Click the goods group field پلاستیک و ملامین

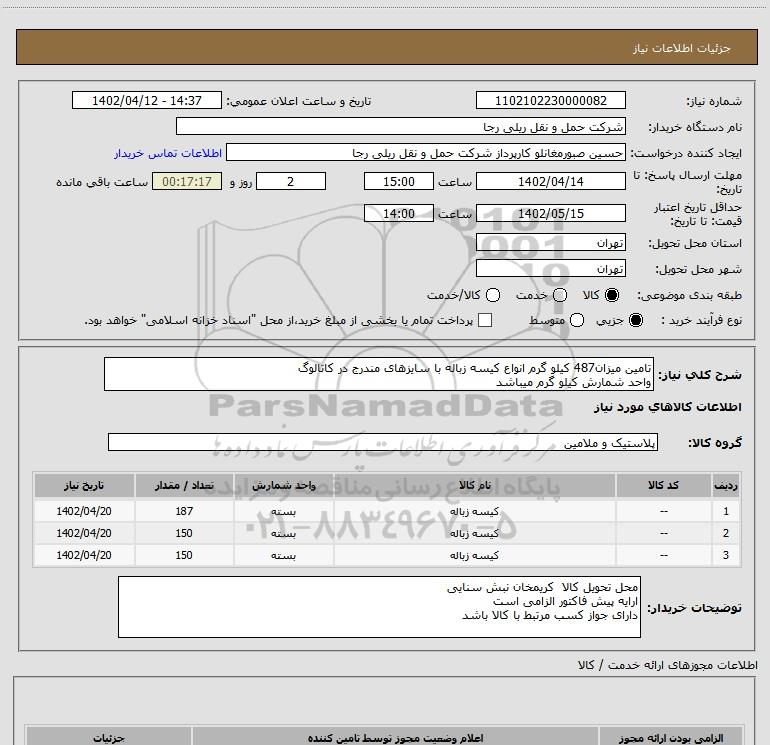click(383, 442)
